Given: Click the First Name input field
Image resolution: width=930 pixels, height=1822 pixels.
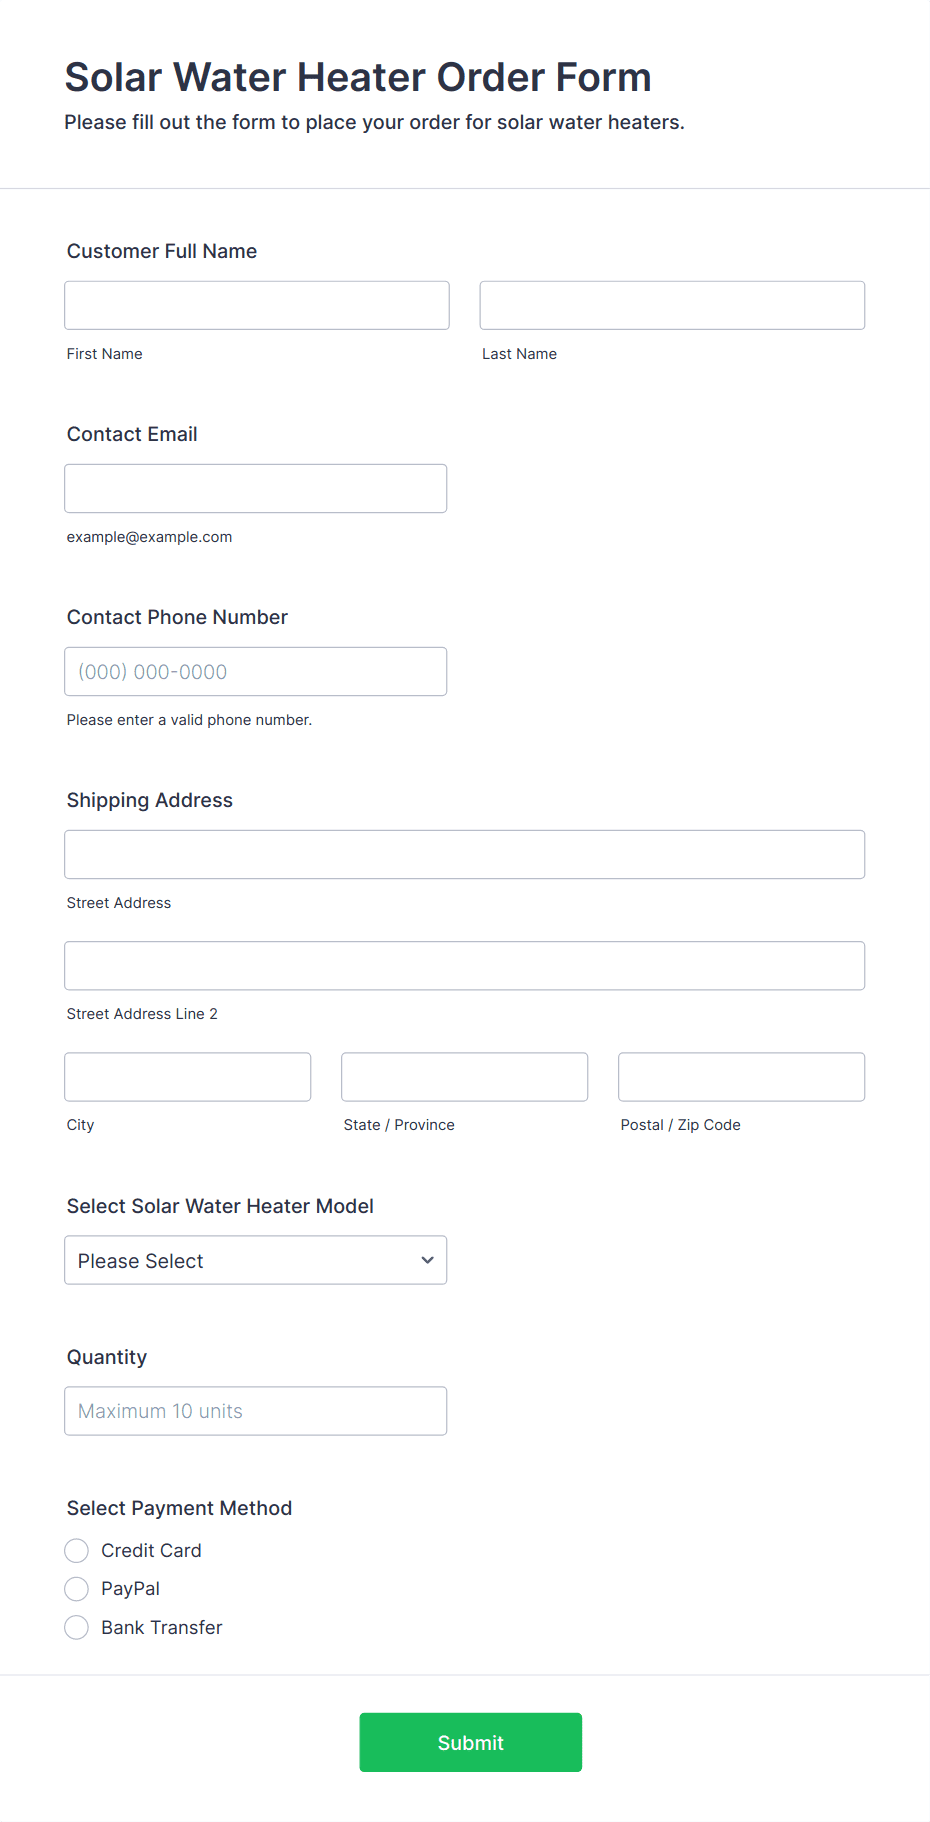Looking at the screenshot, I should tap(257, 305).
